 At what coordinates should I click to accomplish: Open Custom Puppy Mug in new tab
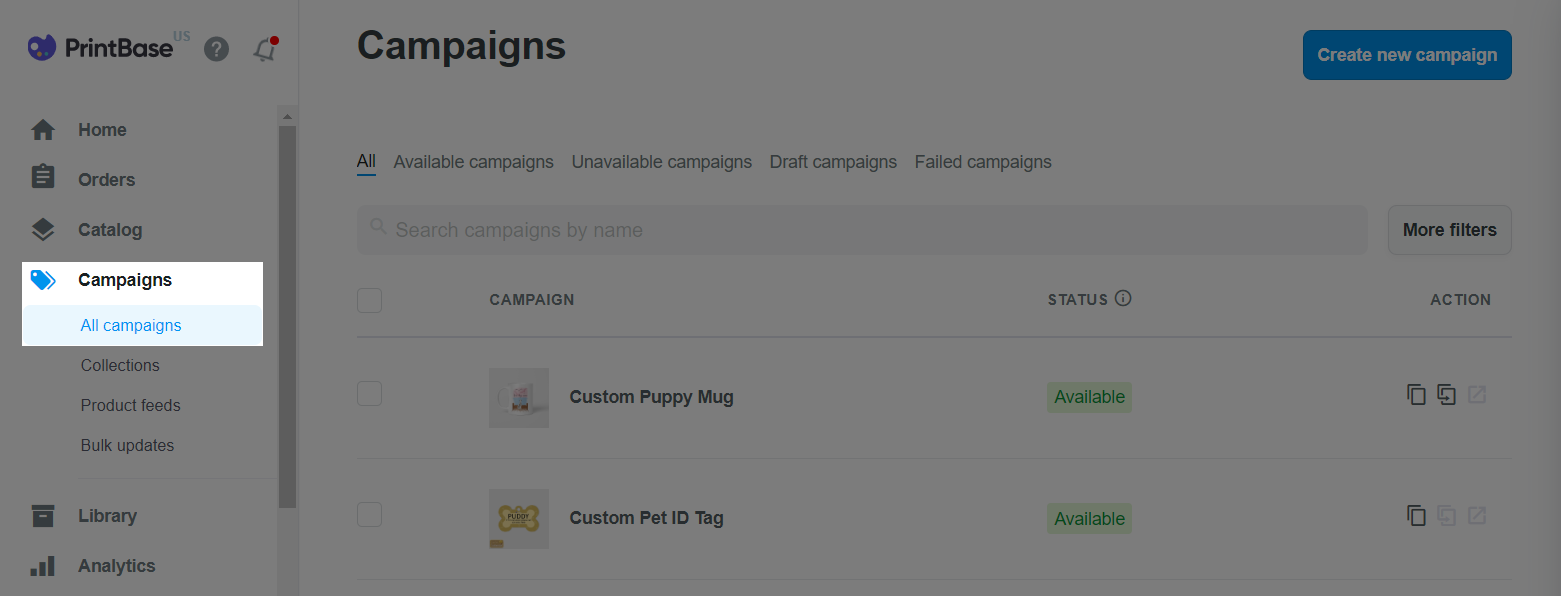pyautogui.click(x=1476, y=395)
